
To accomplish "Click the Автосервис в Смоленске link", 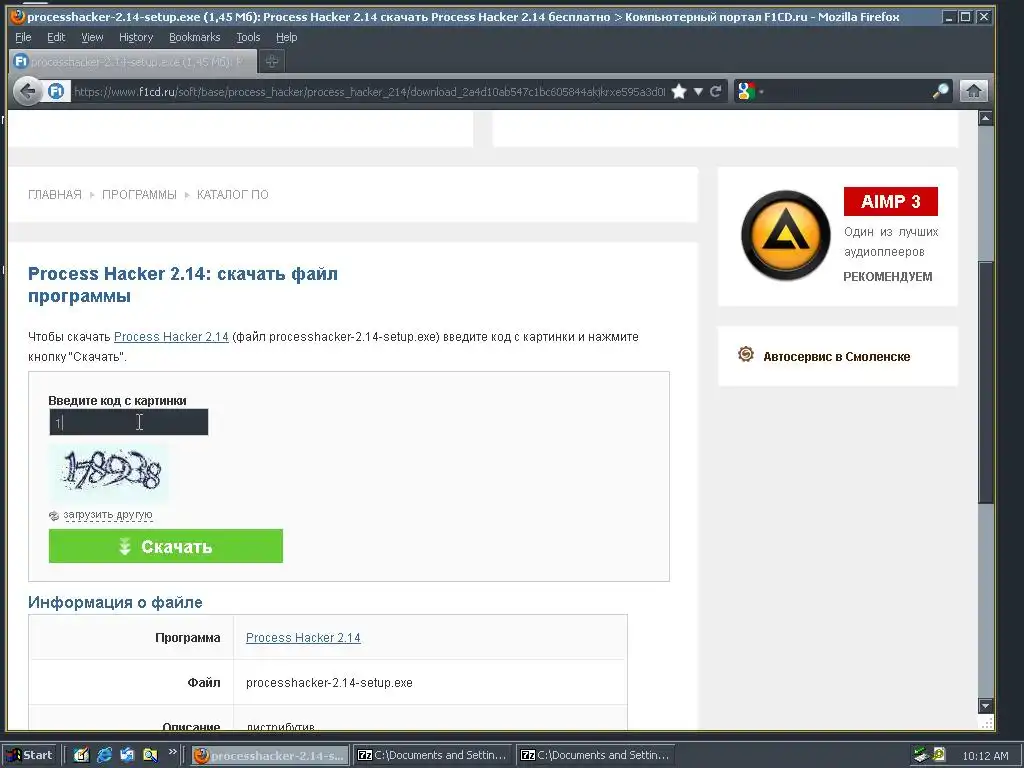I will coord(837,357).
